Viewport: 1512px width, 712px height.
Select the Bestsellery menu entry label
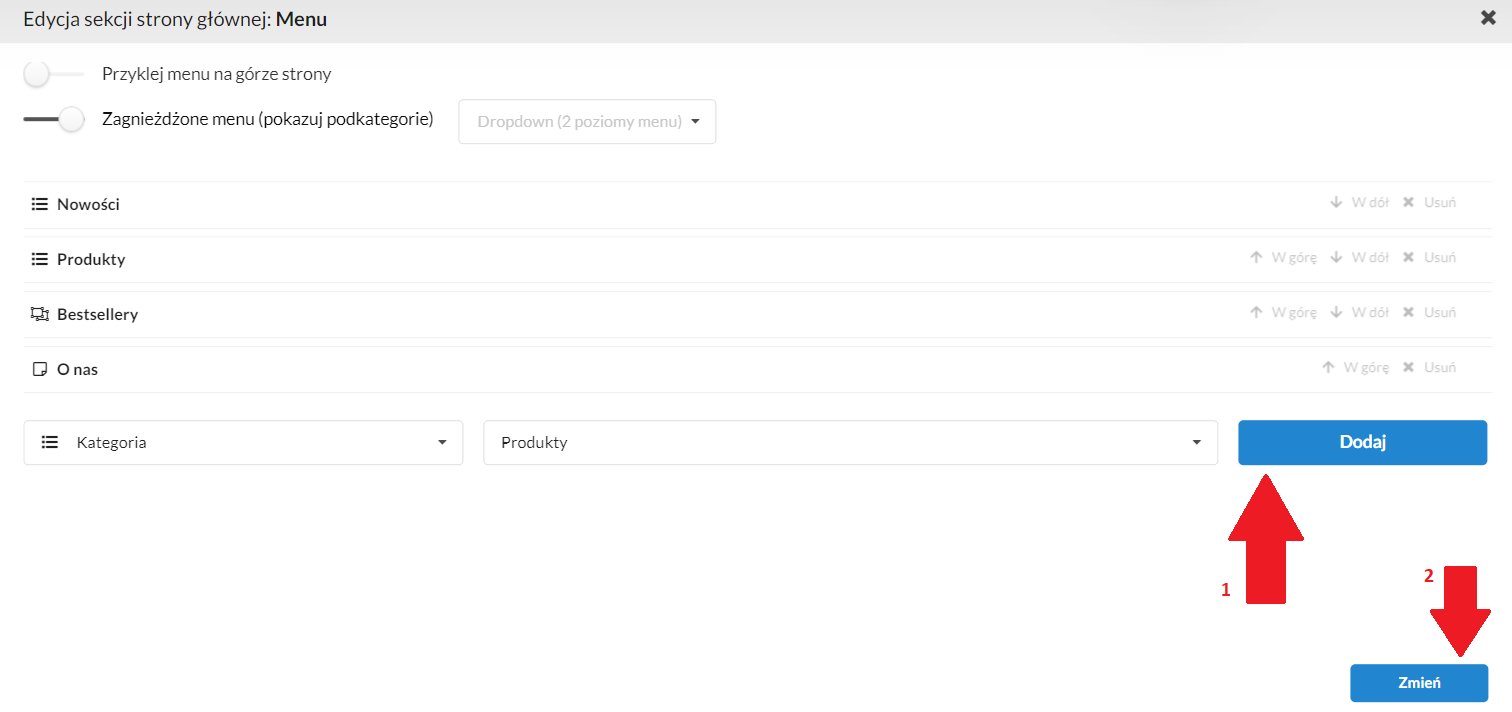[97, 314]
